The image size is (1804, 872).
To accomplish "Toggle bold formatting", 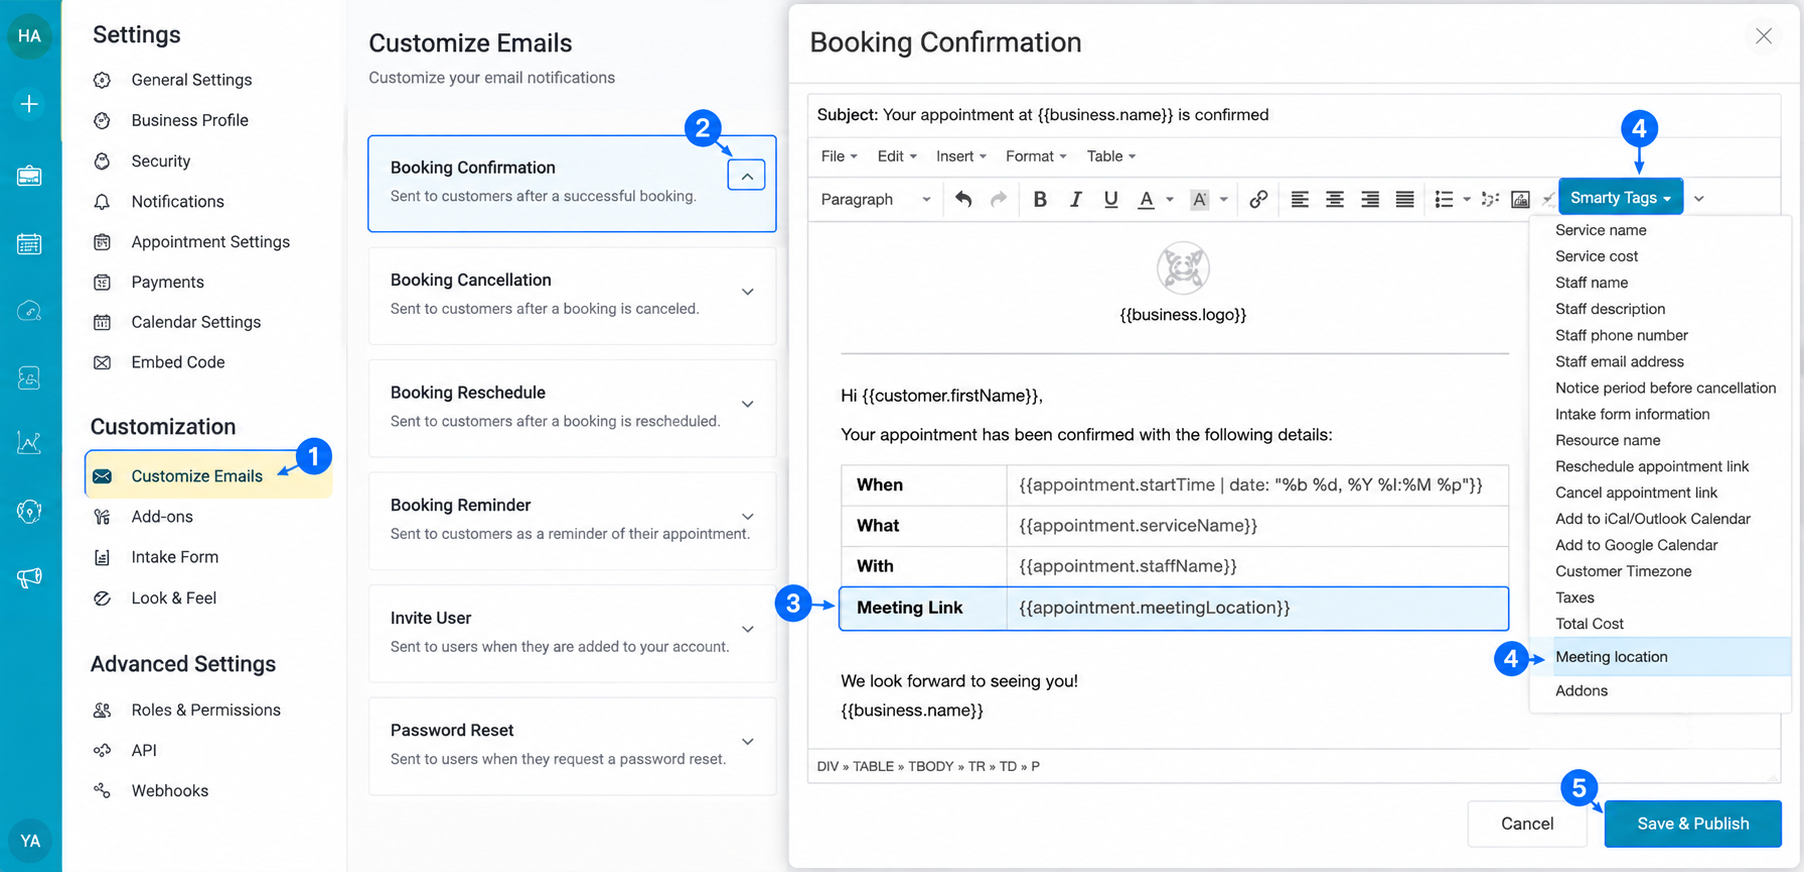I will pyautogui.click(x=1040, y=199).
